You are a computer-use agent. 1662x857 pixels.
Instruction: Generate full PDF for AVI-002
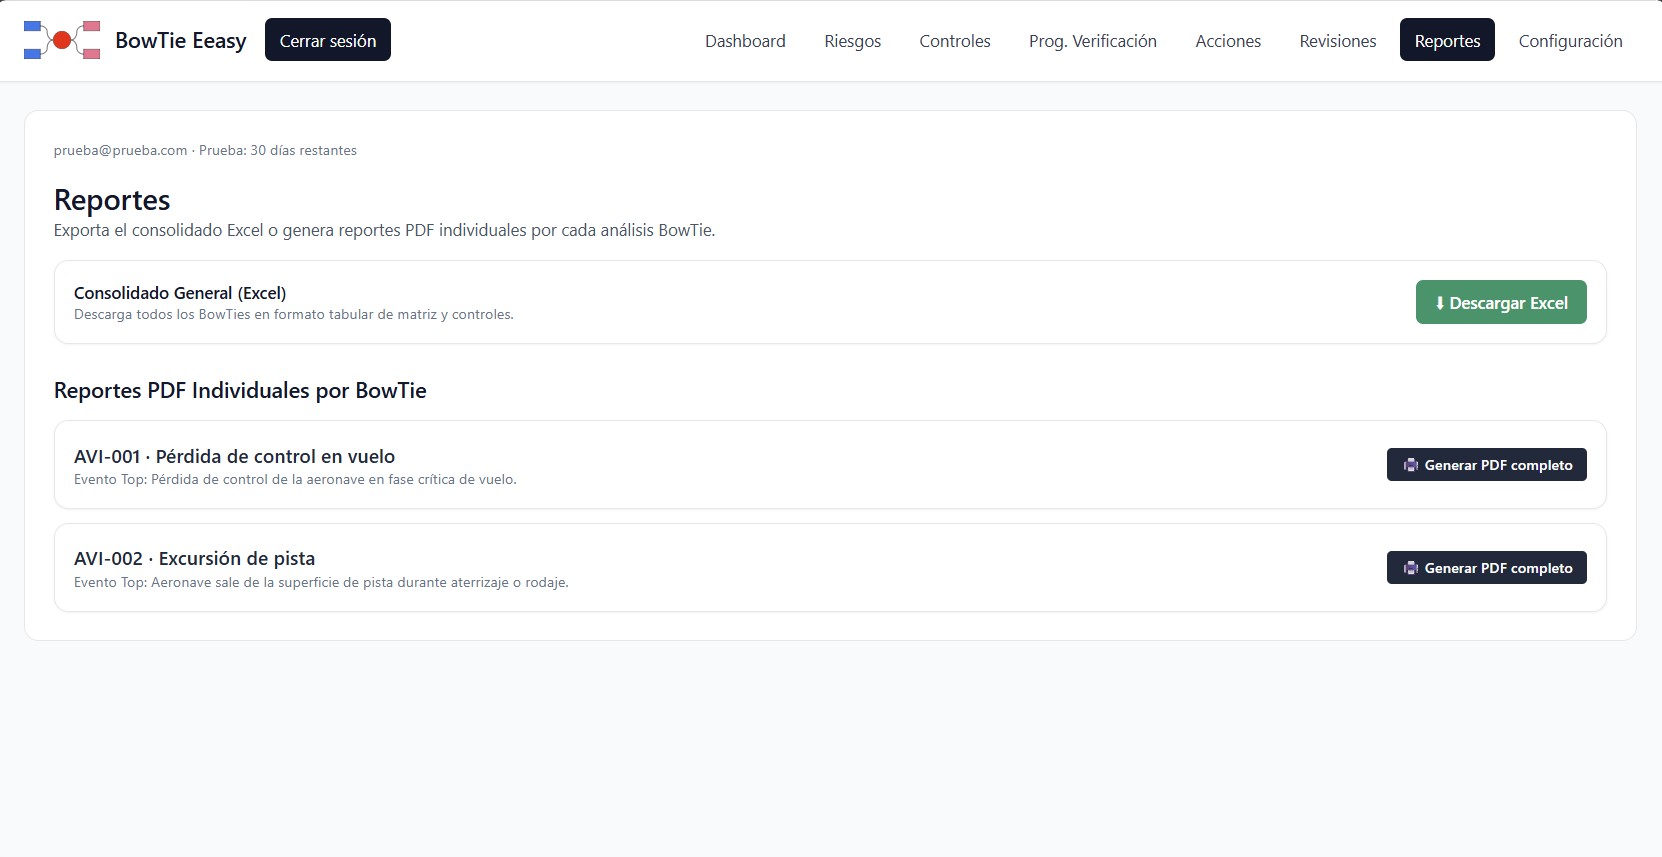coord(1486,568)
